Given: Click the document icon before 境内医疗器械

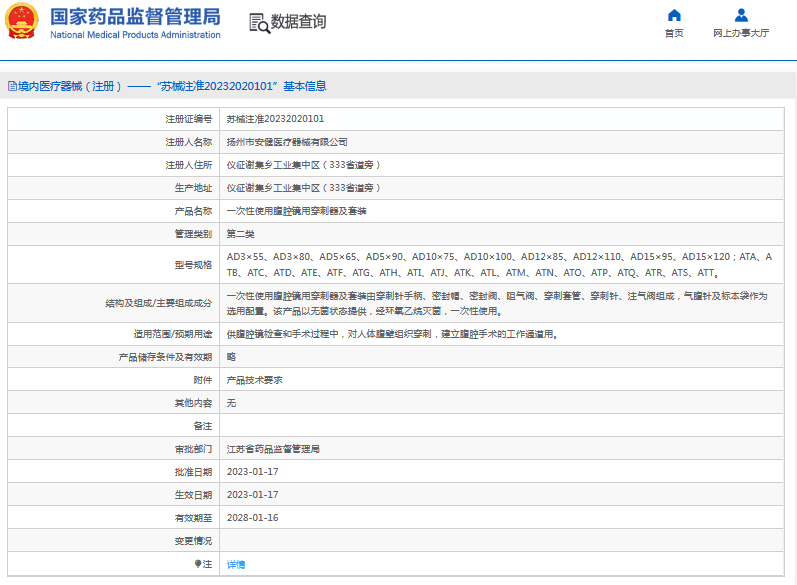Looking at the screenshot, I should pyautogui.click(x=12, y=86).
